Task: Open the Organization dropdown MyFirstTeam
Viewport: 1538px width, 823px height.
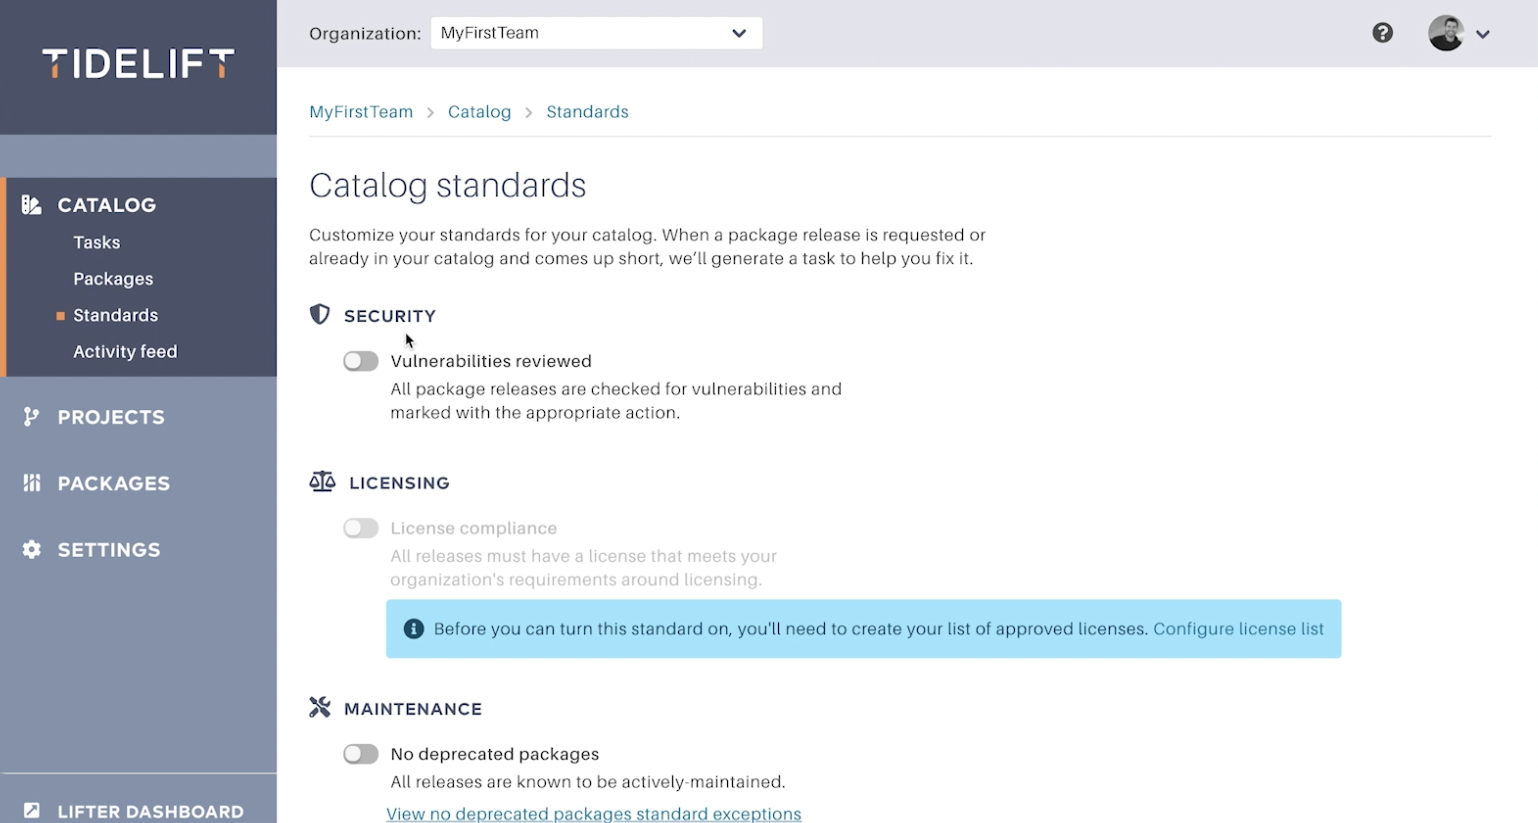Action: [596, 33]
